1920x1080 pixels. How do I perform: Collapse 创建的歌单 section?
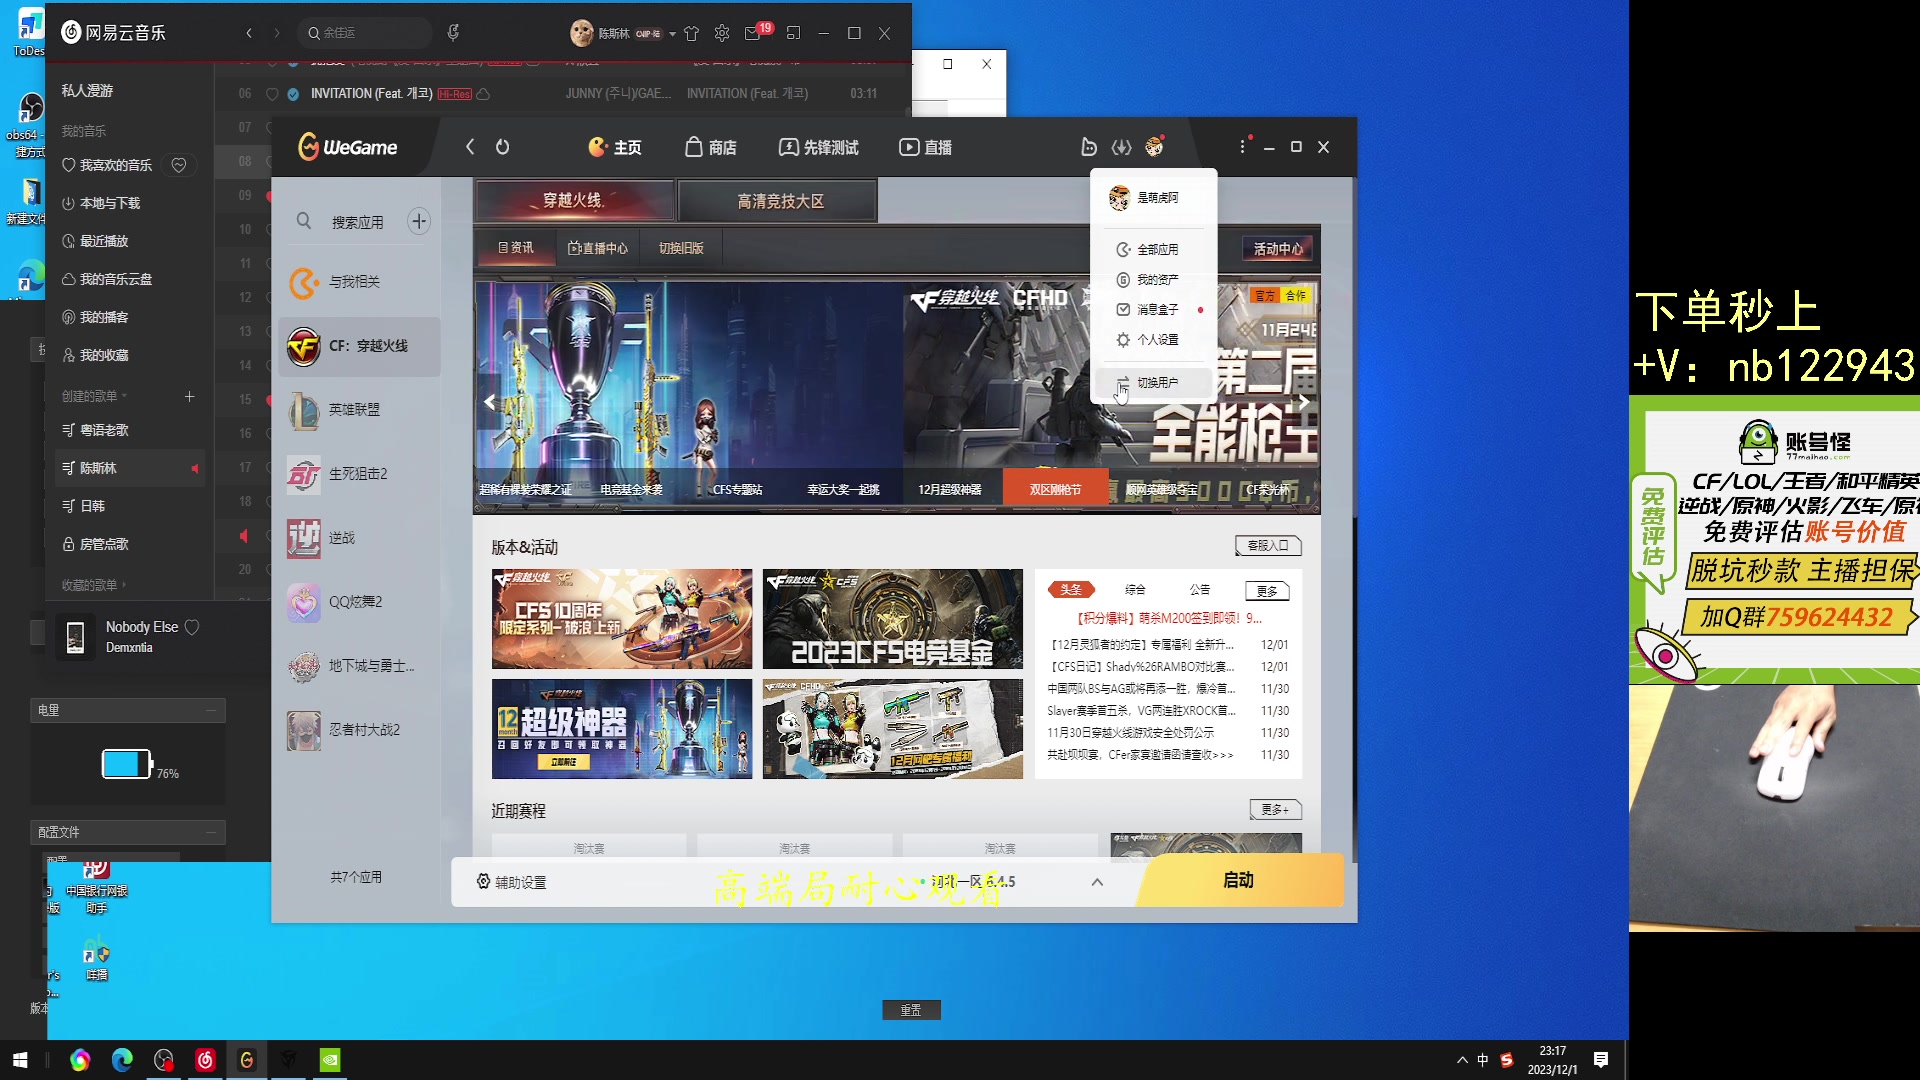[95, 396]
